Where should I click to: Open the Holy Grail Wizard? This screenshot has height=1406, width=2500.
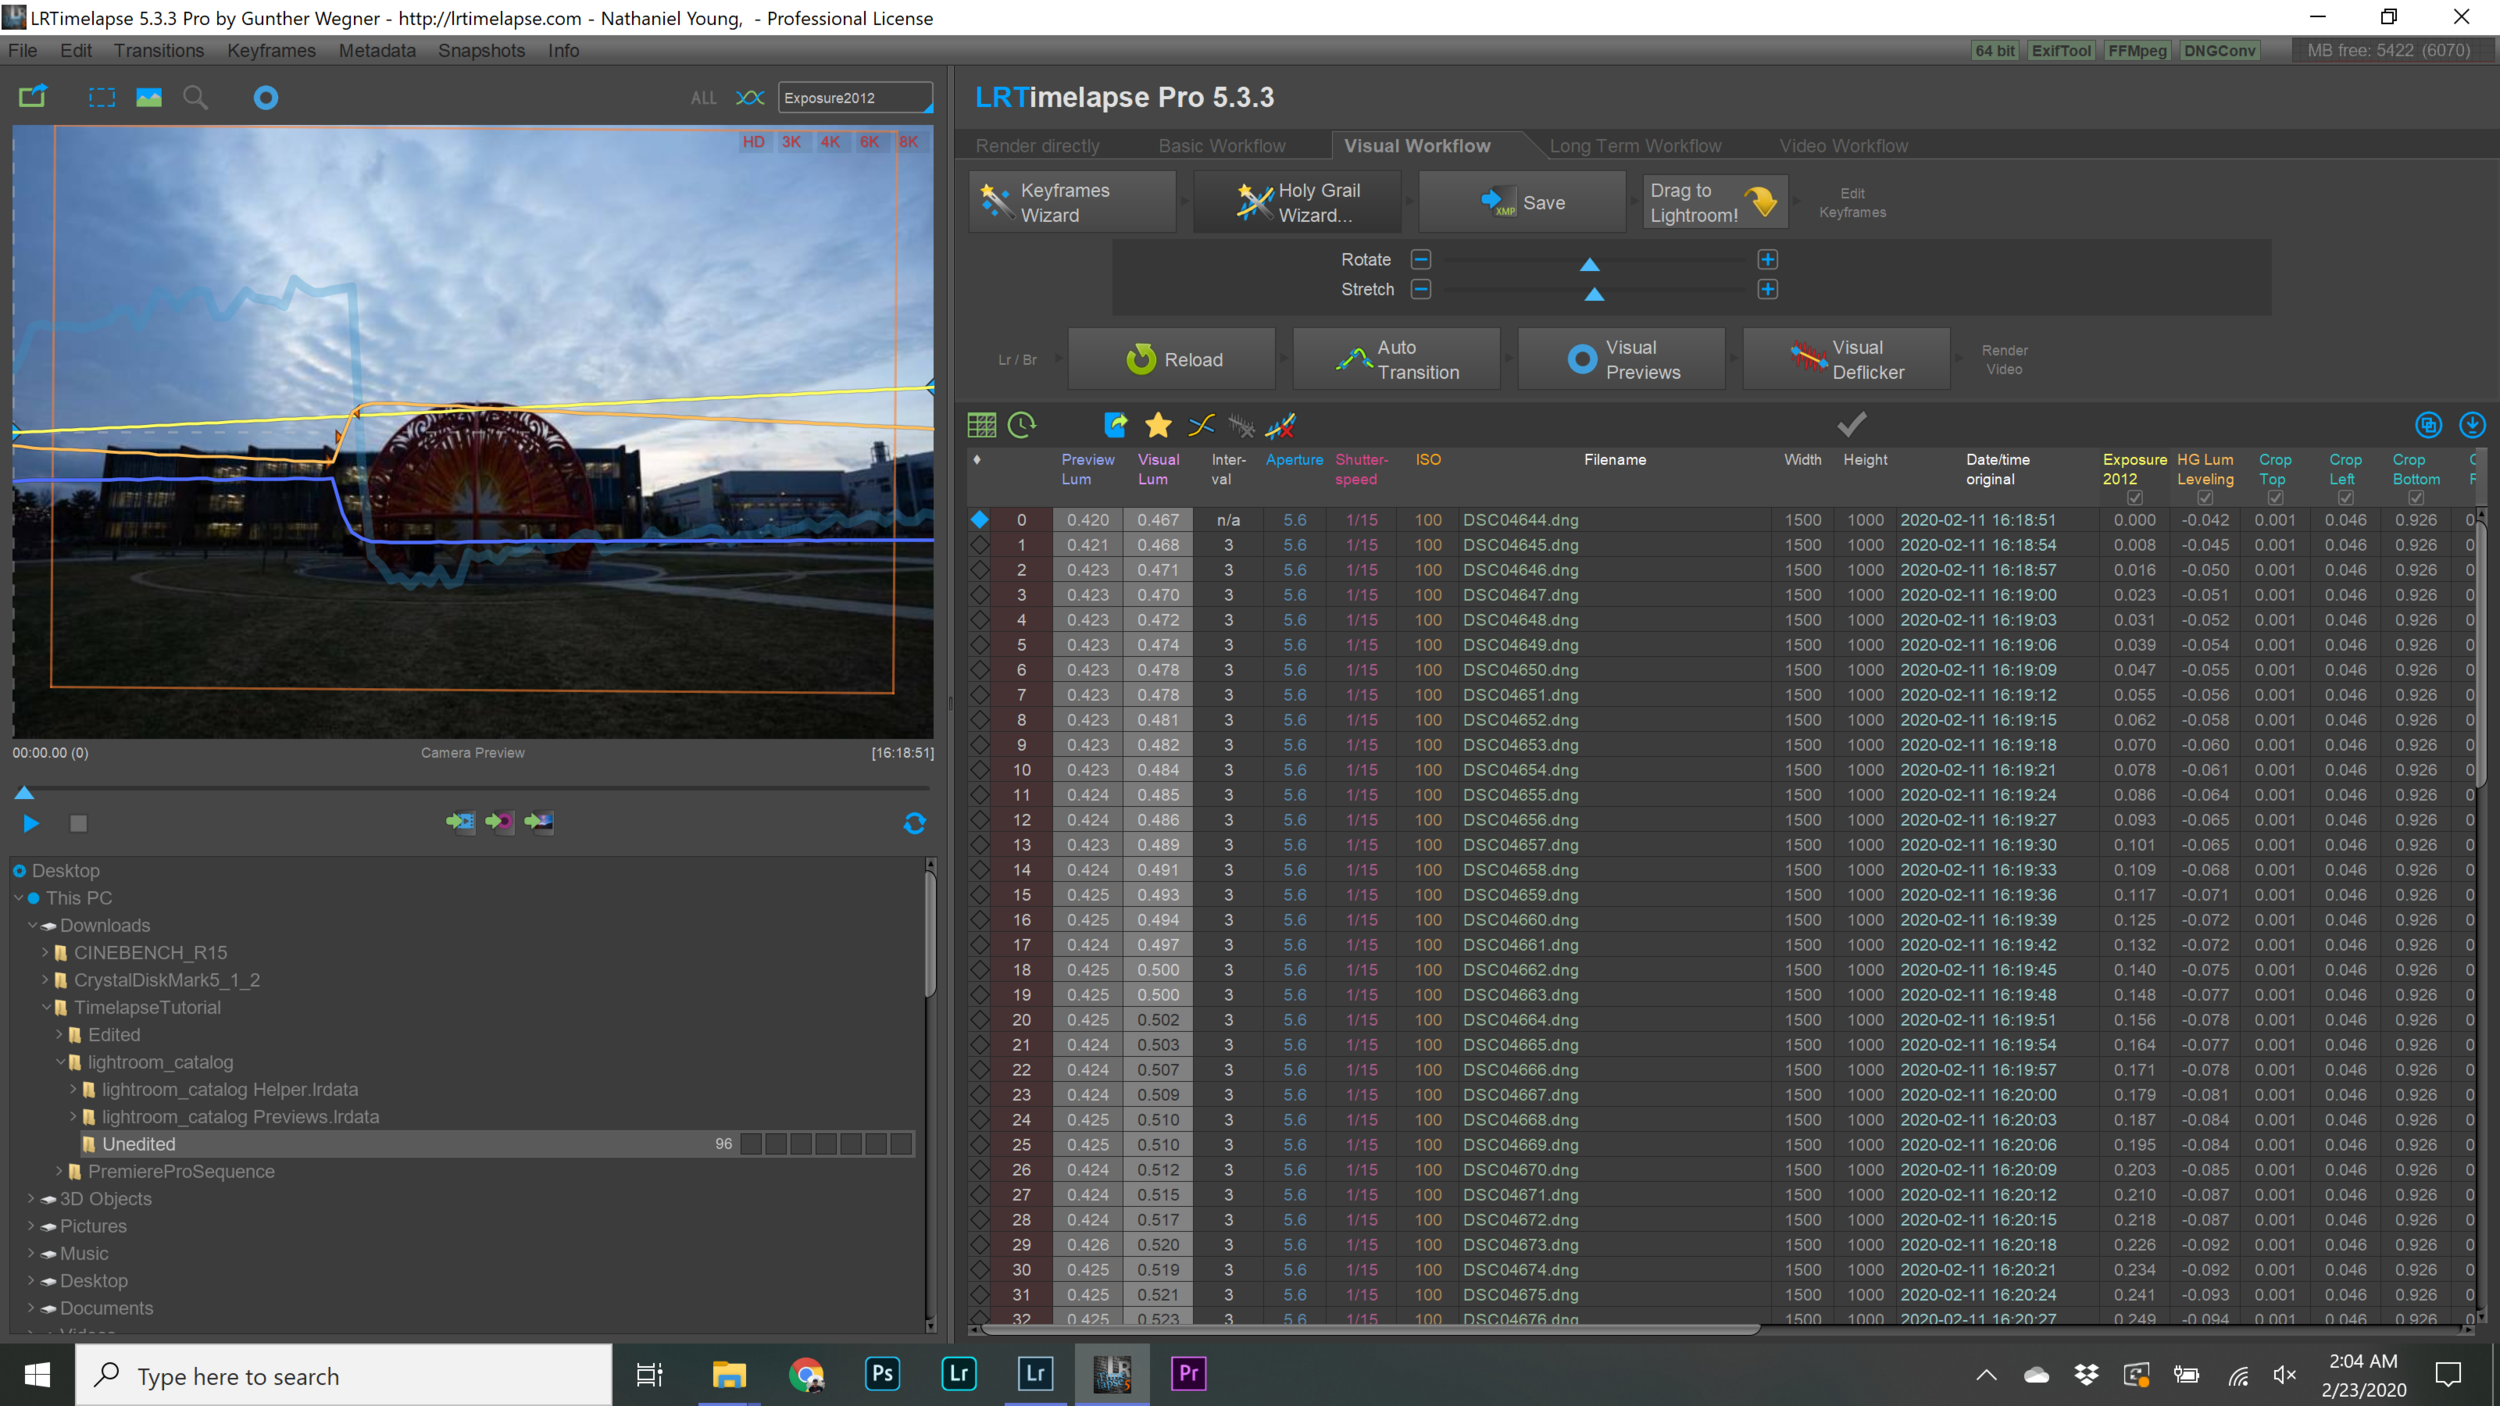(x=1297, y=202)
